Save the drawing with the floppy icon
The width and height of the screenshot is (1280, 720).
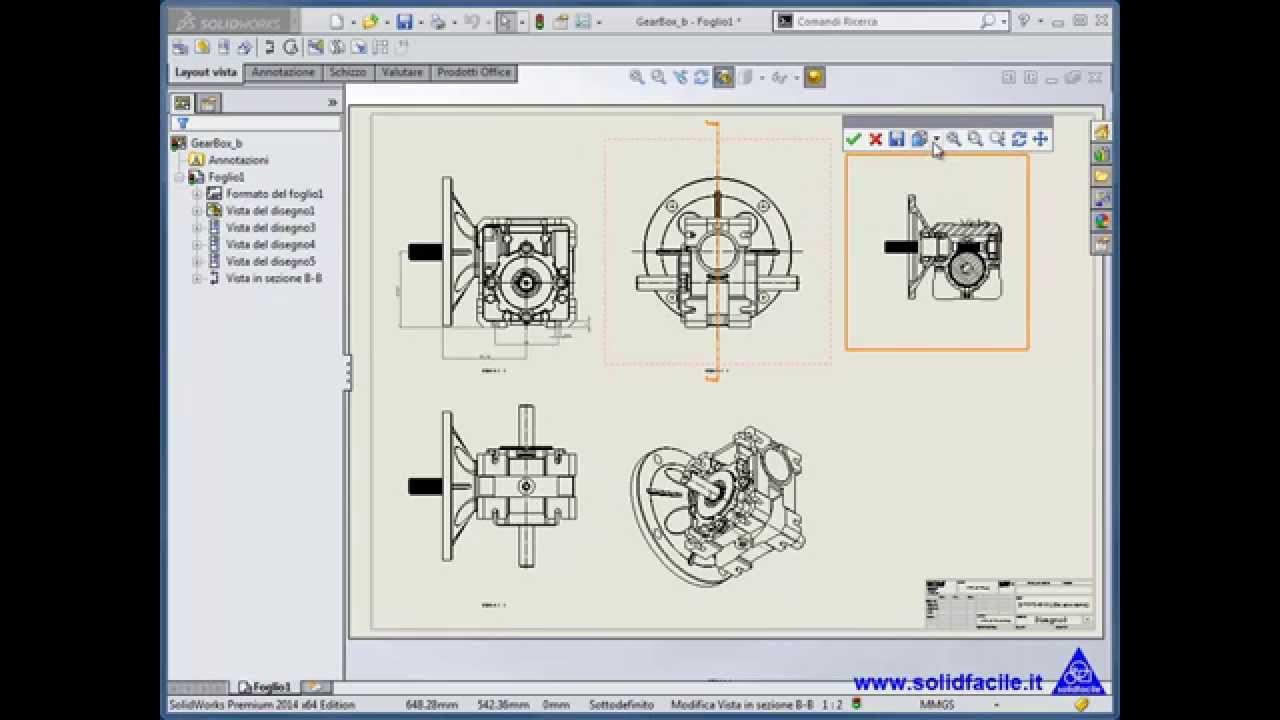click(404, 21)
